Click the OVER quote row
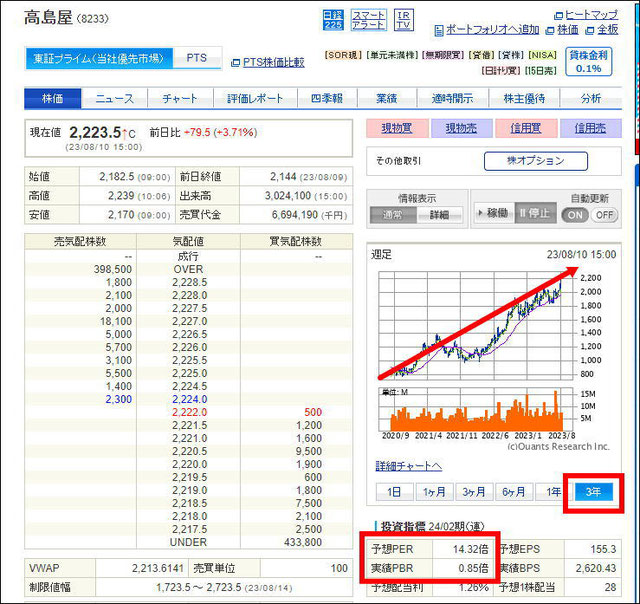 tap(188, 269)
